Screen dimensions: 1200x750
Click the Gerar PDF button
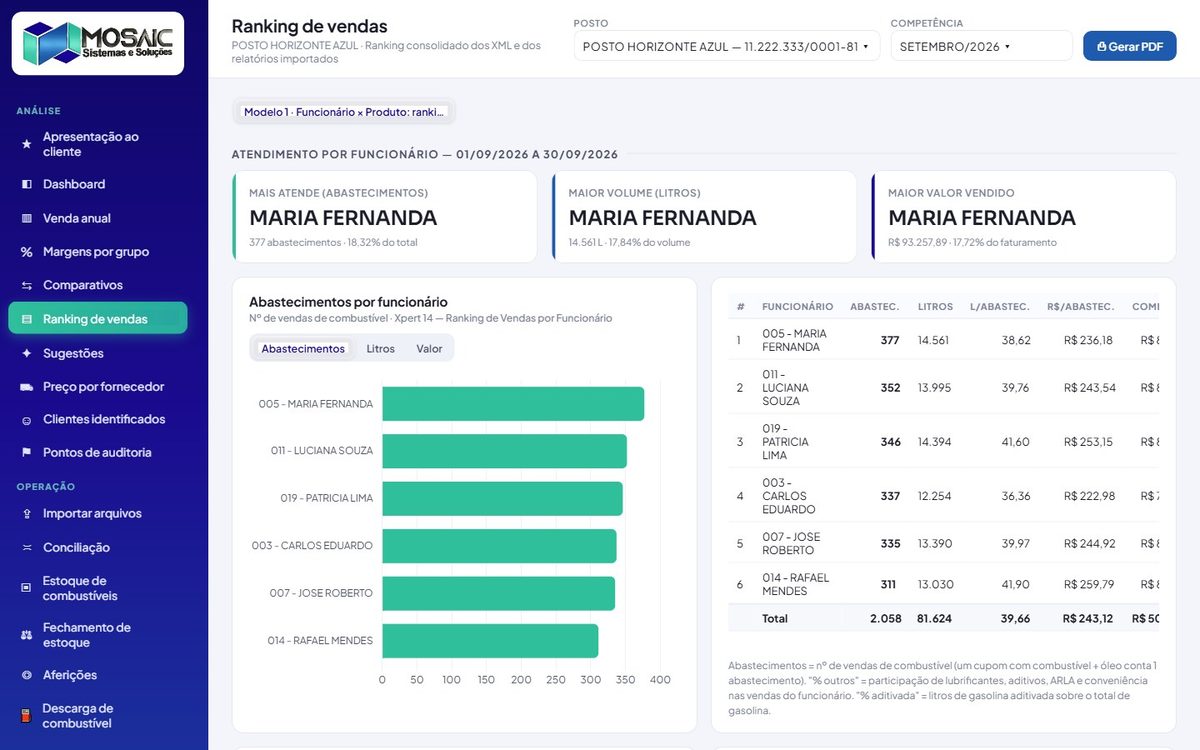(x=1130, y=46)
